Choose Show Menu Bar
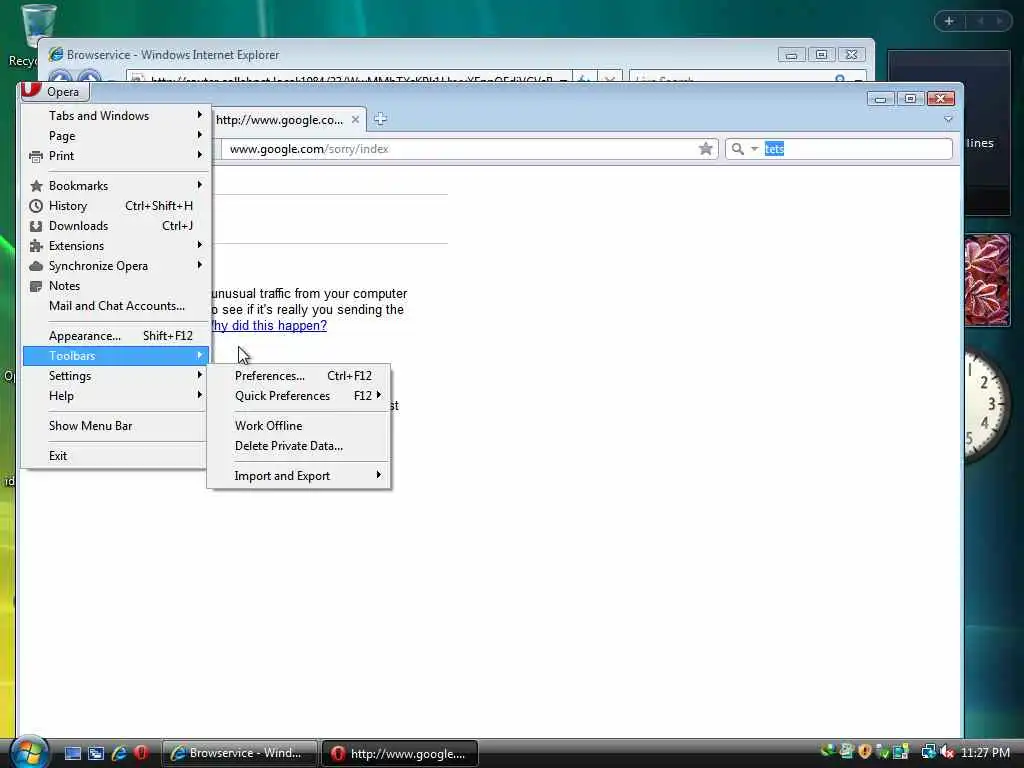 116,426
